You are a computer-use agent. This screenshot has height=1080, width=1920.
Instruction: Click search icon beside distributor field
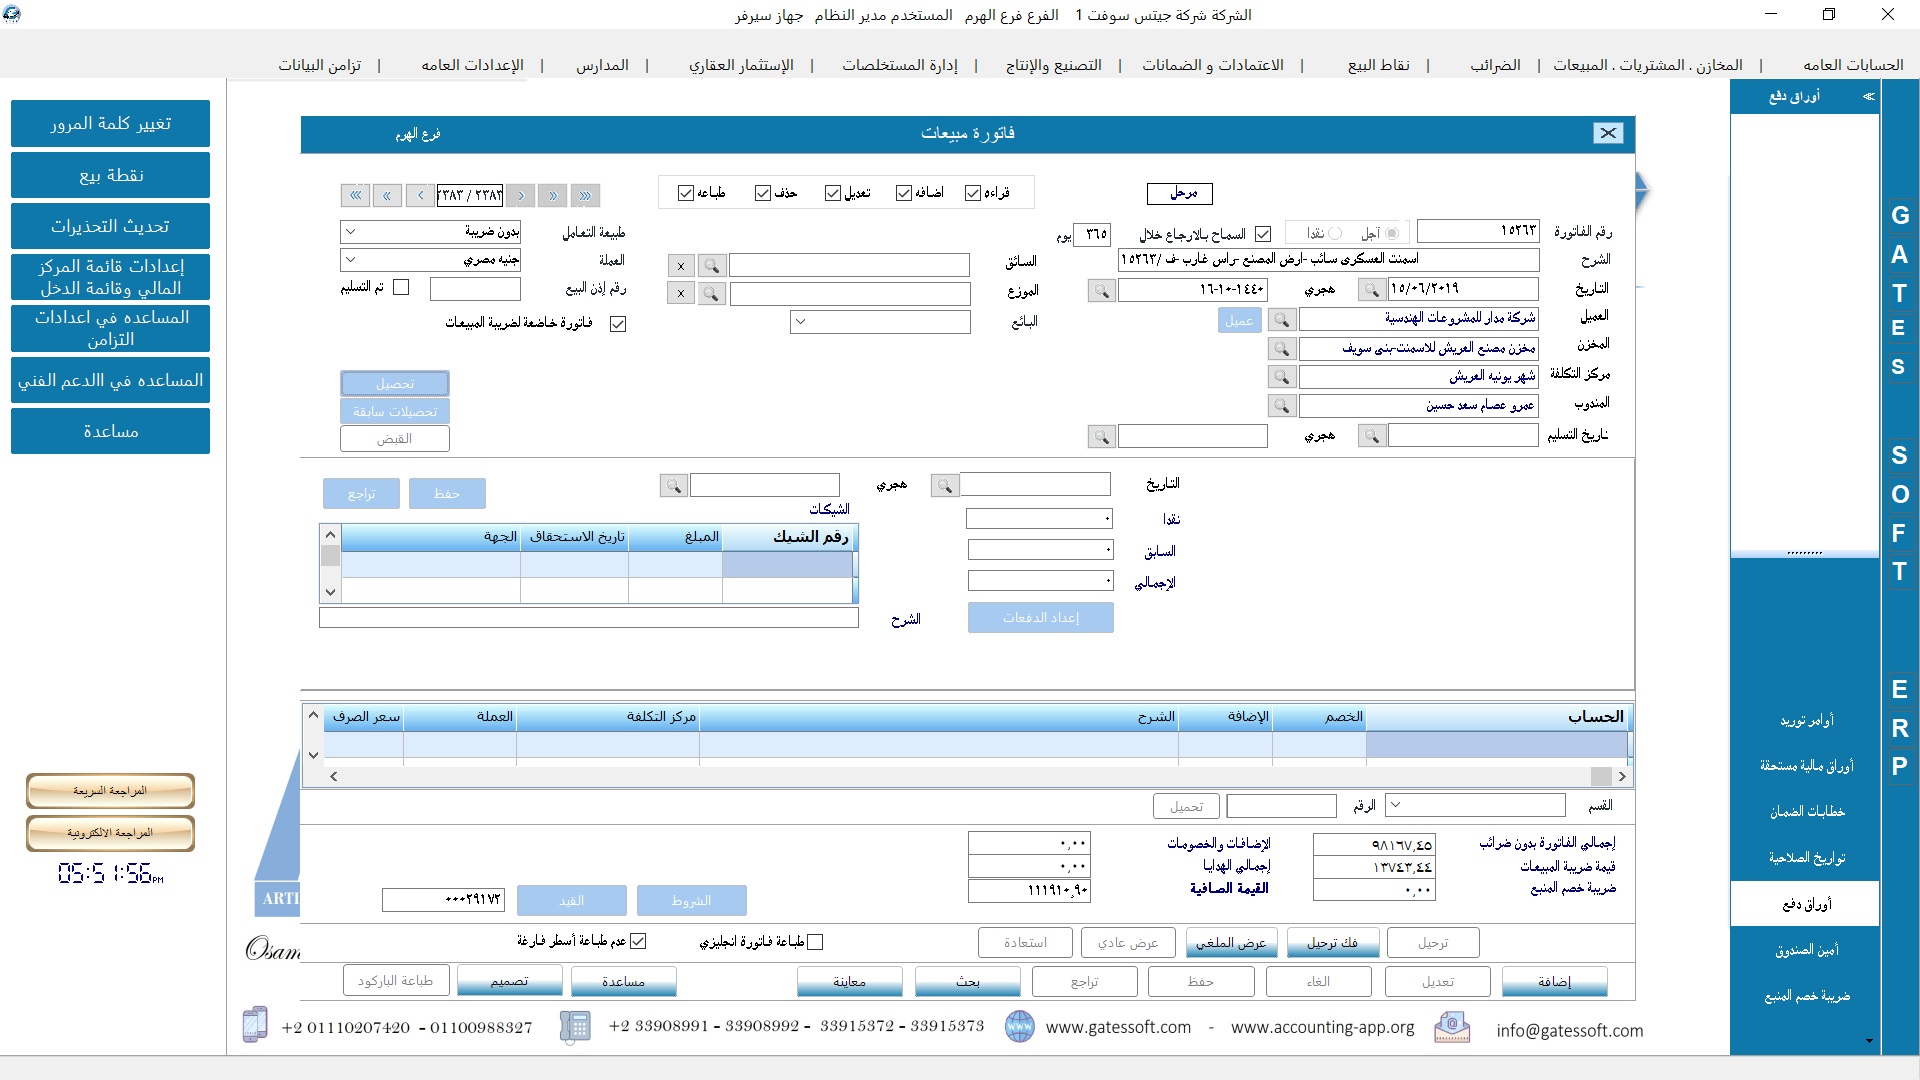pos(712,294)
